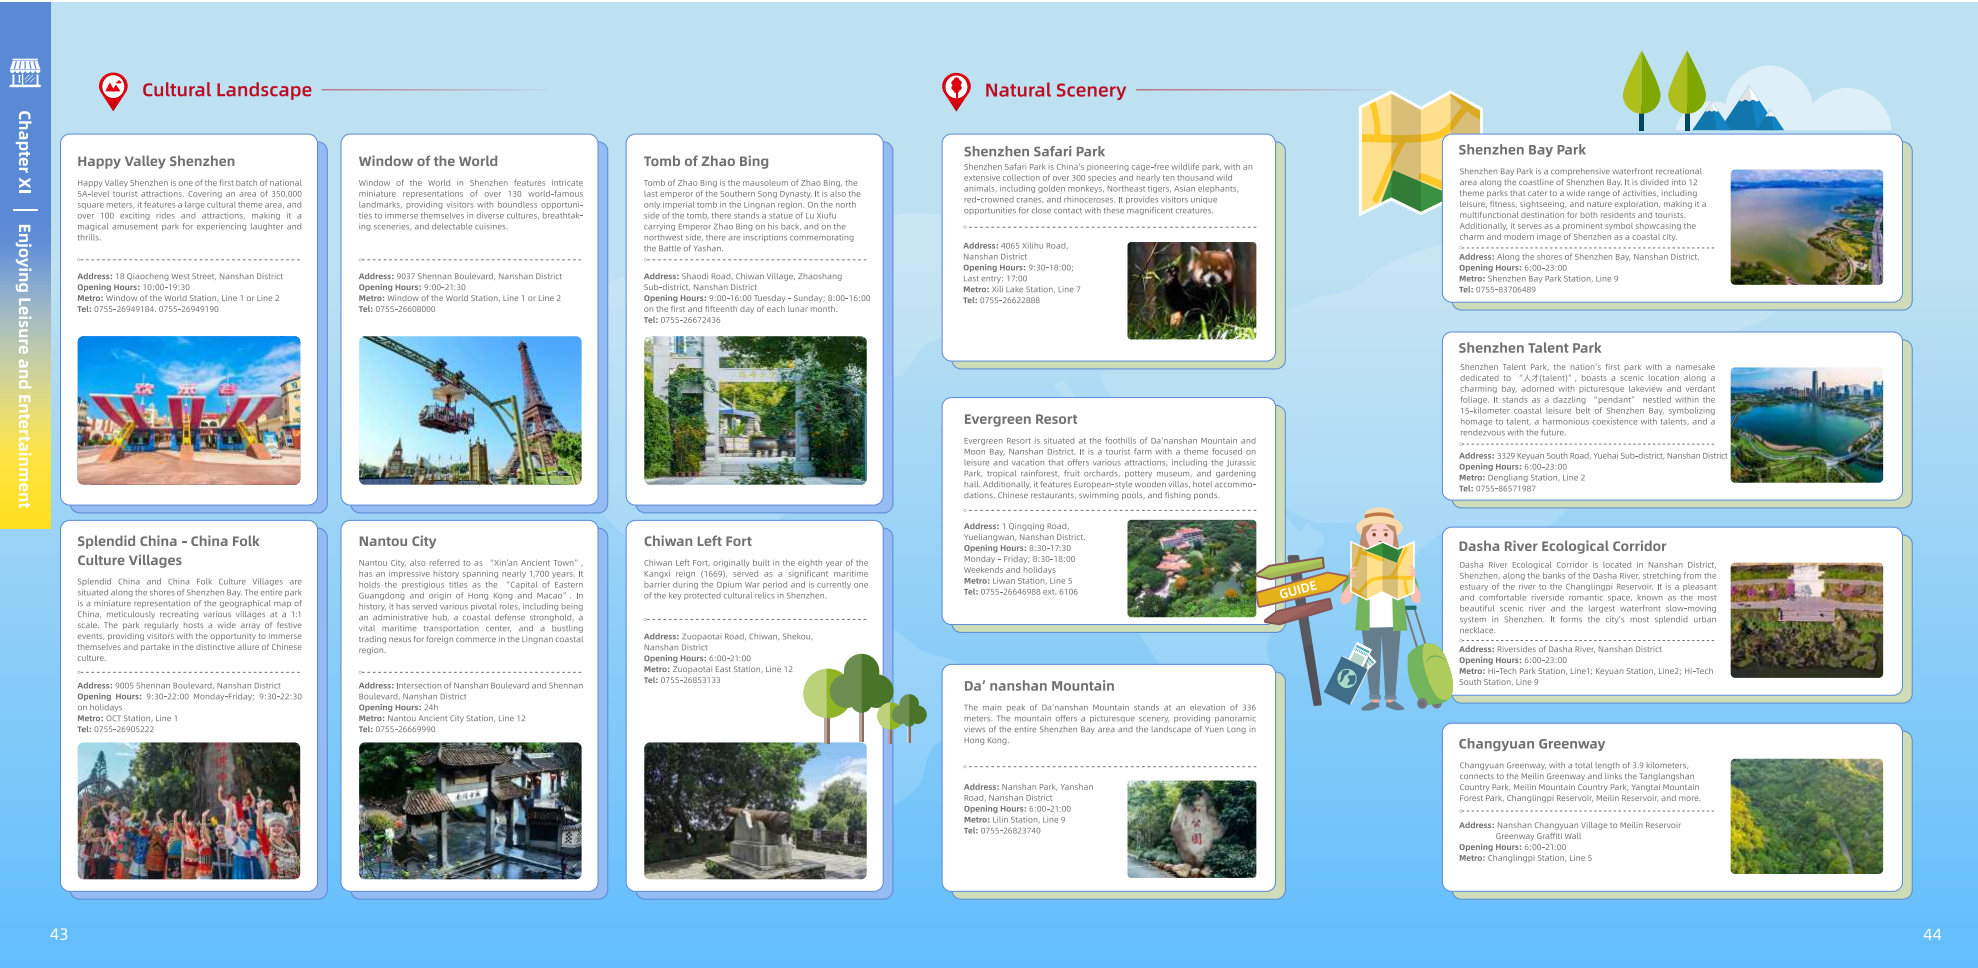Open the Dasha River Ecological Corridor photo

coord(1807,620)
